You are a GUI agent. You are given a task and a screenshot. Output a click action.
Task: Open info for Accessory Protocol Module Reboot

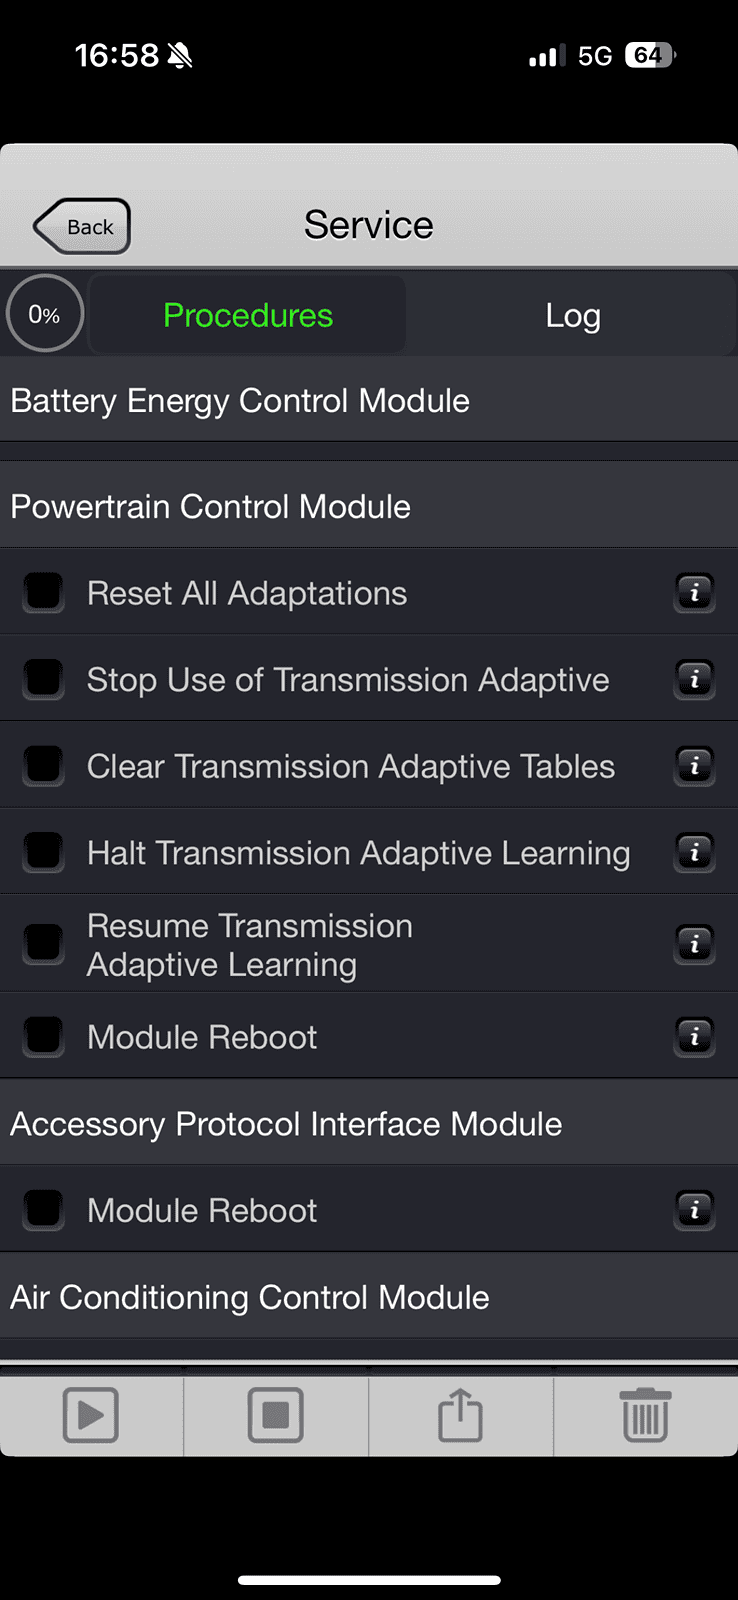tap(694, 1210)
